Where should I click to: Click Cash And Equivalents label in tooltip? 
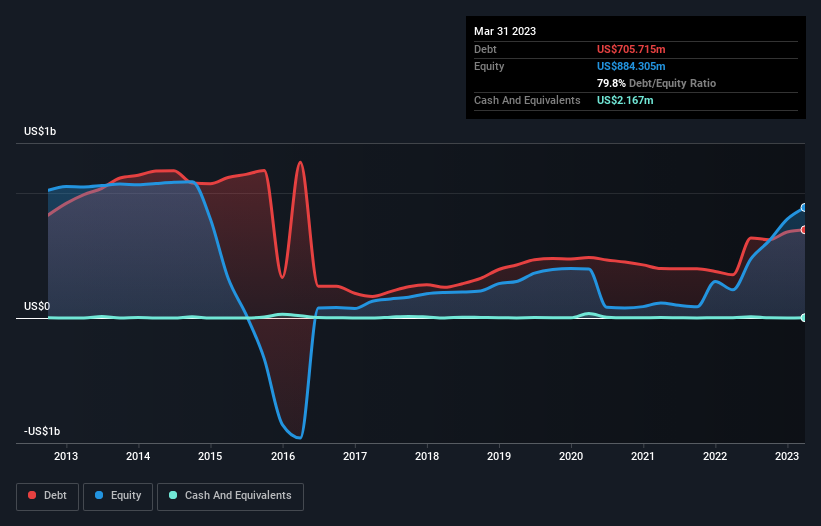point(527,100)
